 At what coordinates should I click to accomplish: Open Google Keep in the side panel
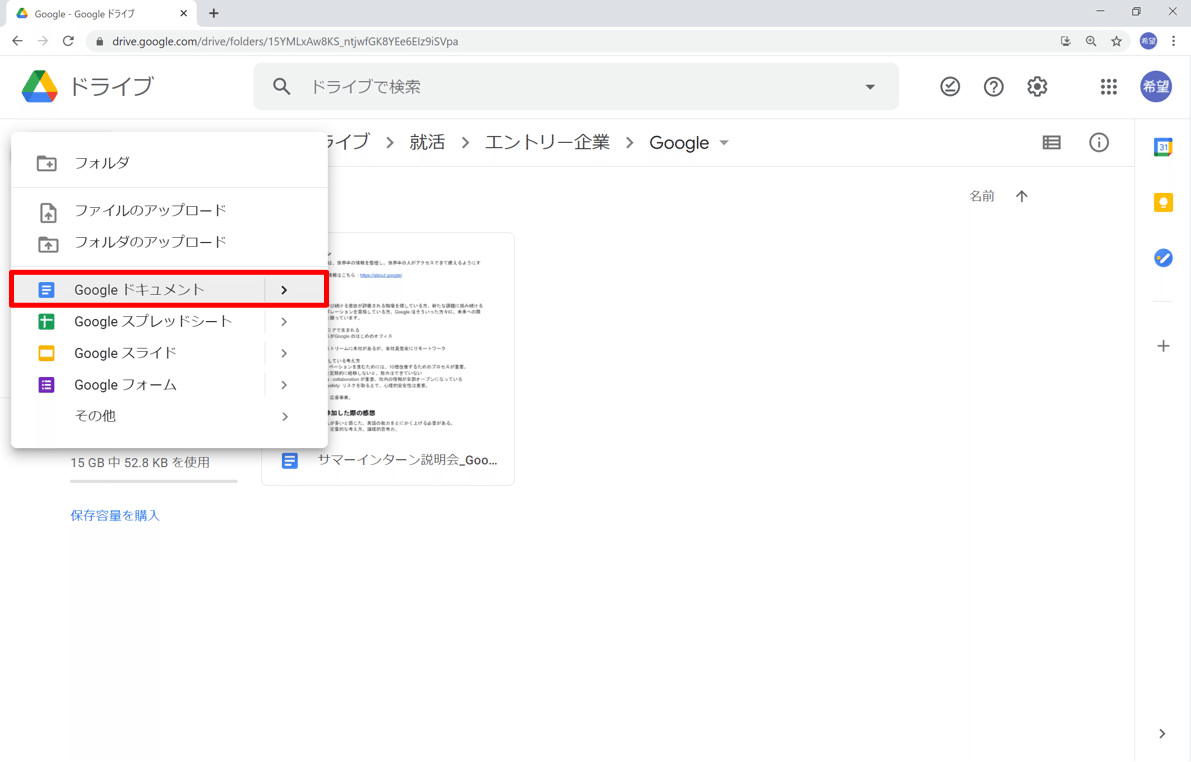(x=1163, y=202)
